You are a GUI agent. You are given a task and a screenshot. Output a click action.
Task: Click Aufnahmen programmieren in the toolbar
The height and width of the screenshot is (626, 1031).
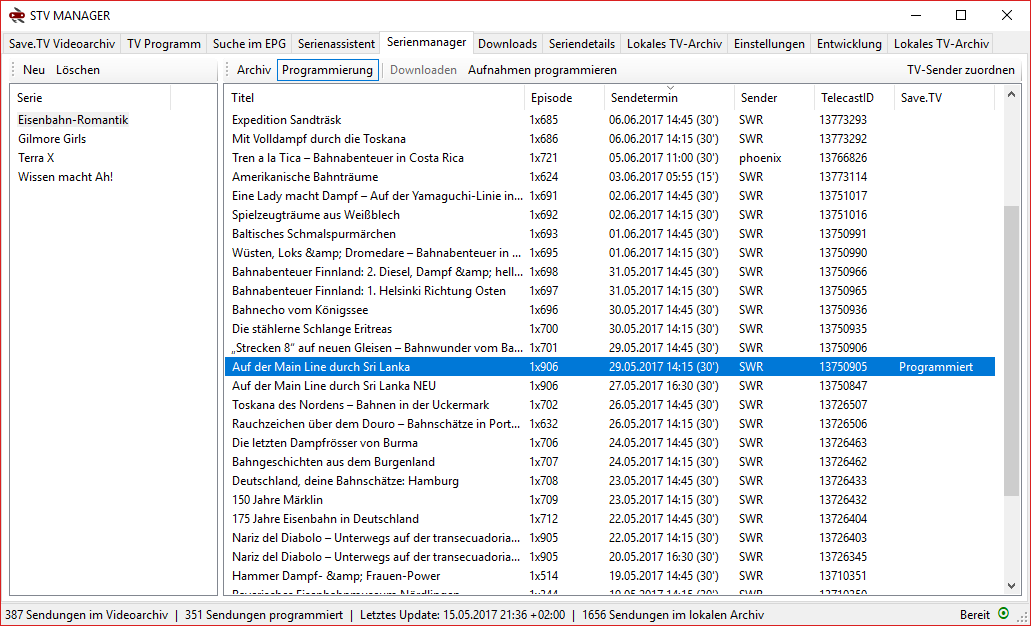pyautogui.click(x=542, y=70)
